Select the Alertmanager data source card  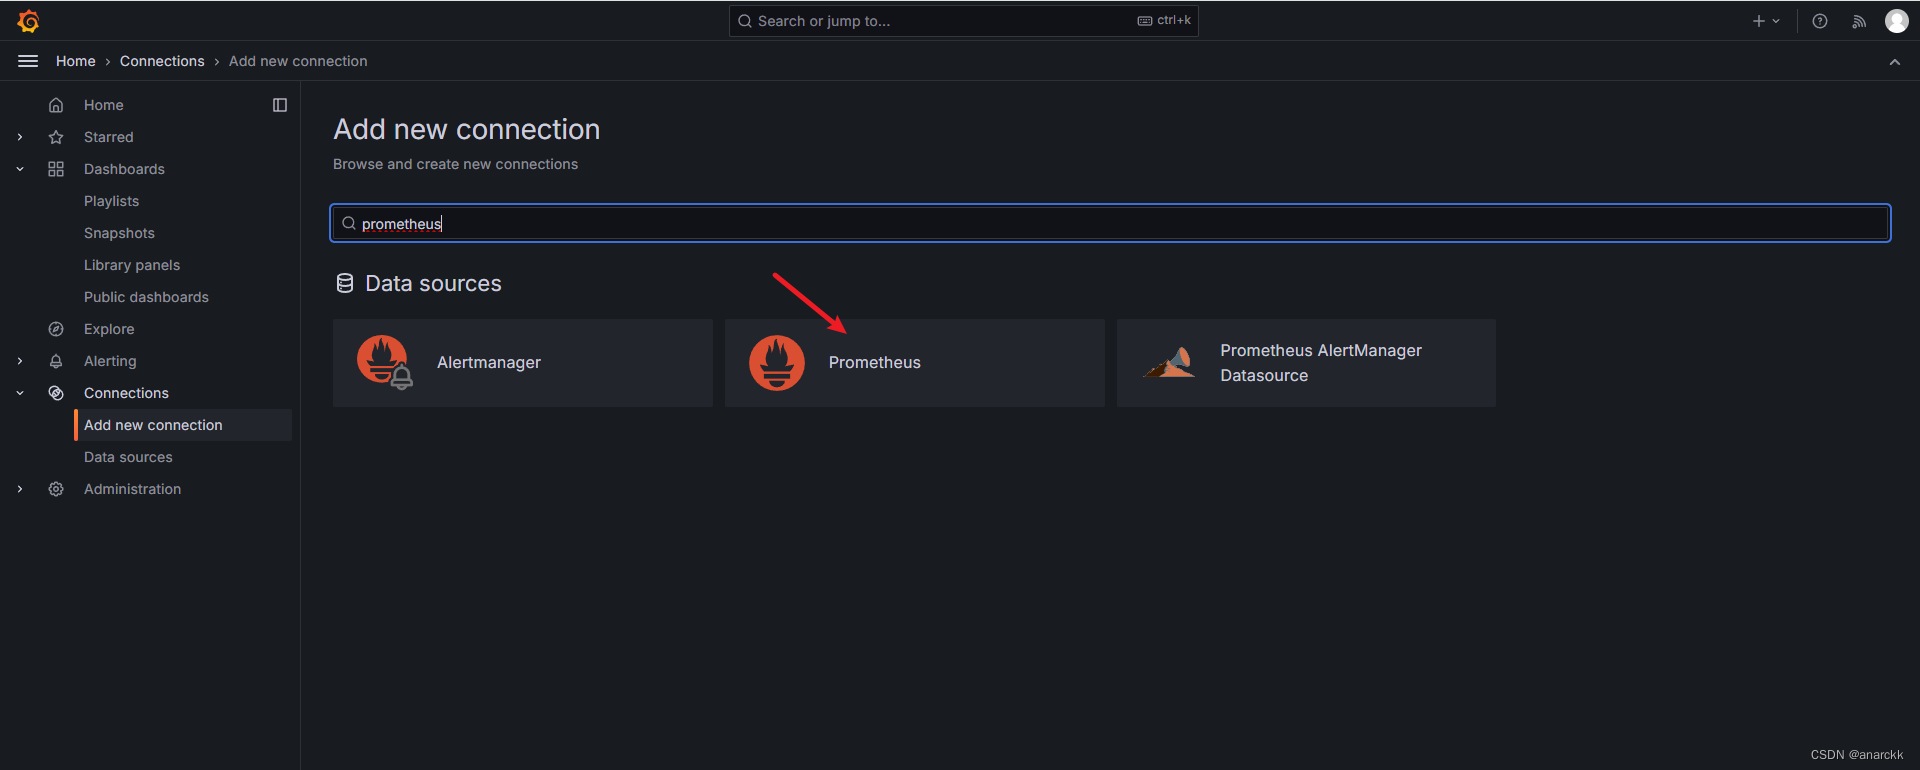(x=522, y=363)
